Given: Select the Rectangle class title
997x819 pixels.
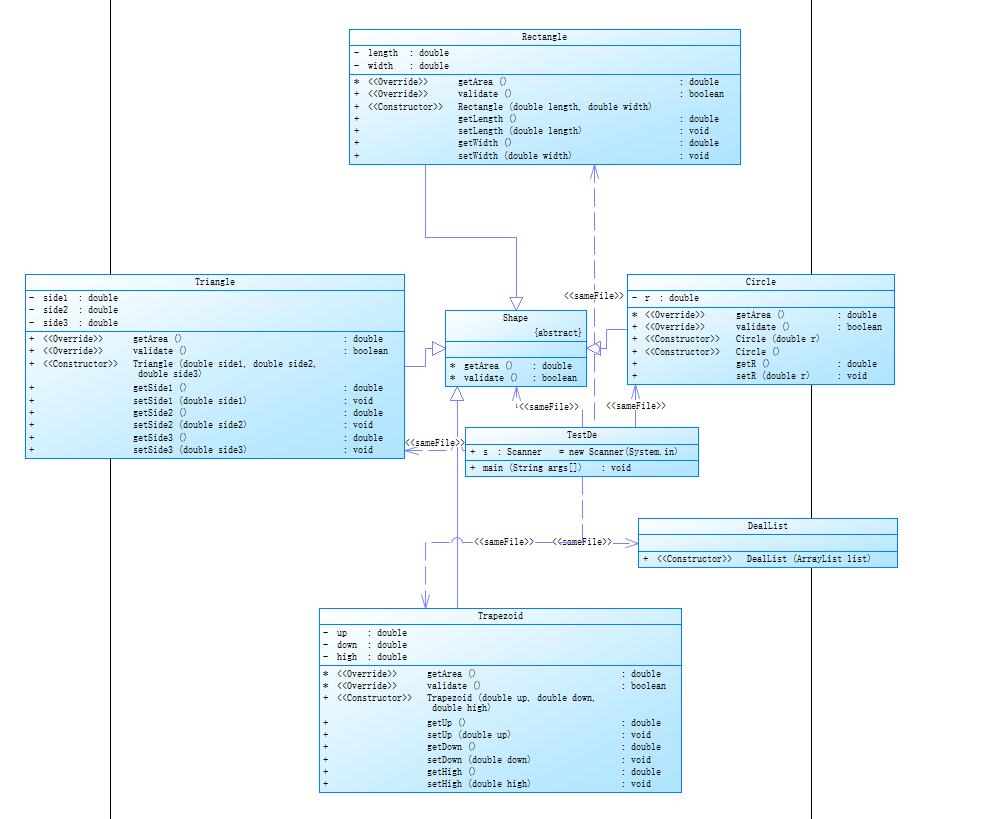Looking at the screenshot, I should tap(544, 37).
